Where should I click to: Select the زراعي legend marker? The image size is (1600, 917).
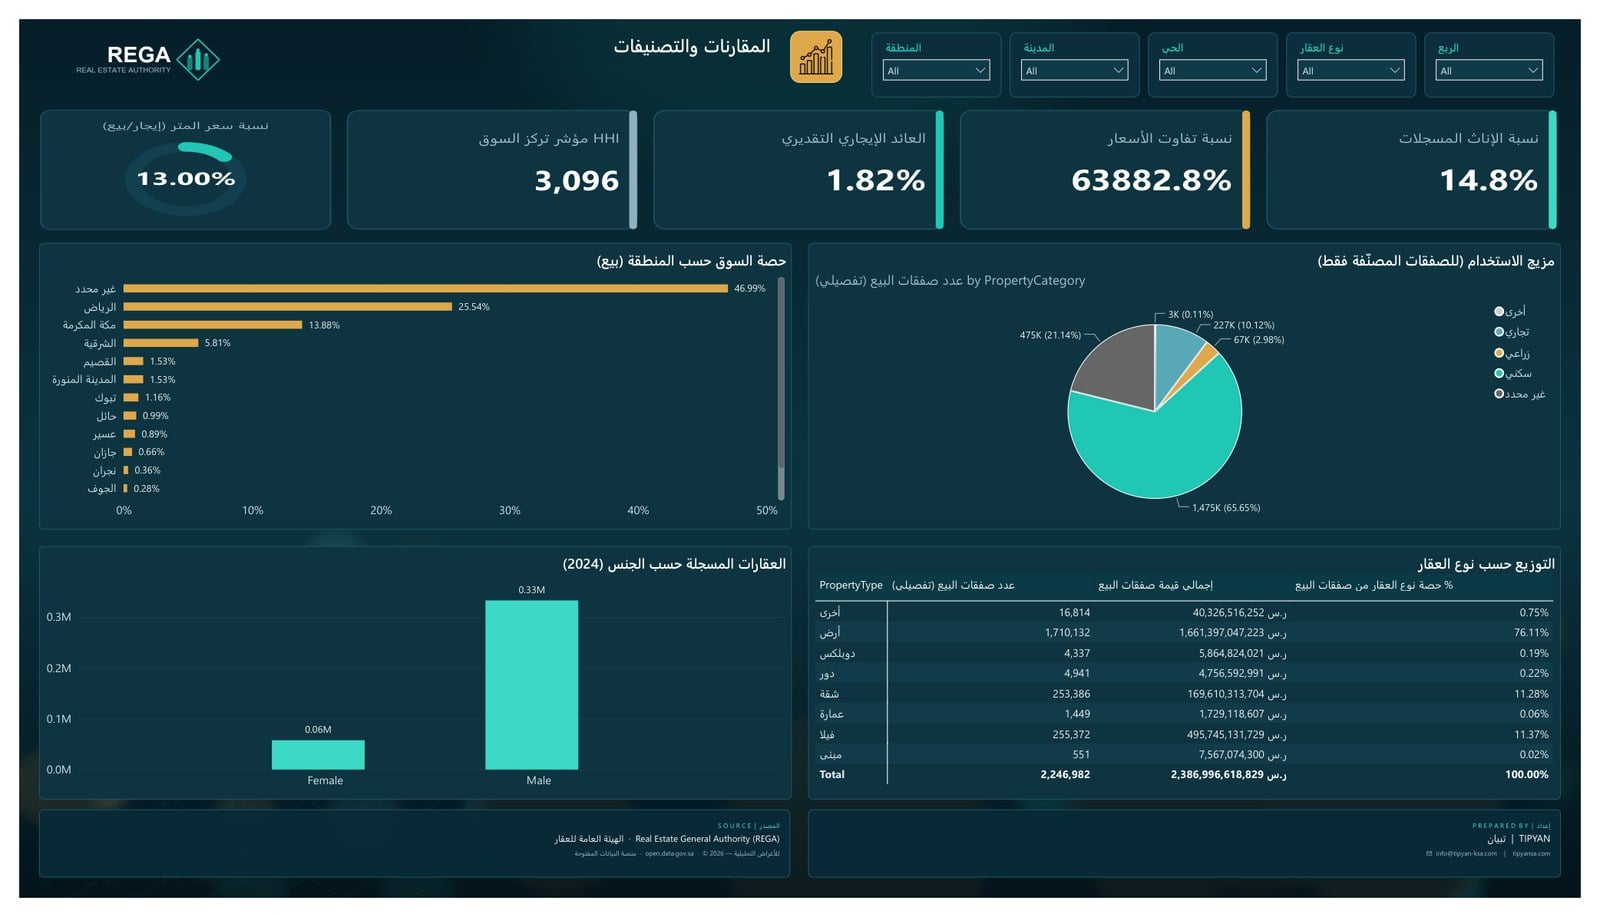[x=1499, y=353]
